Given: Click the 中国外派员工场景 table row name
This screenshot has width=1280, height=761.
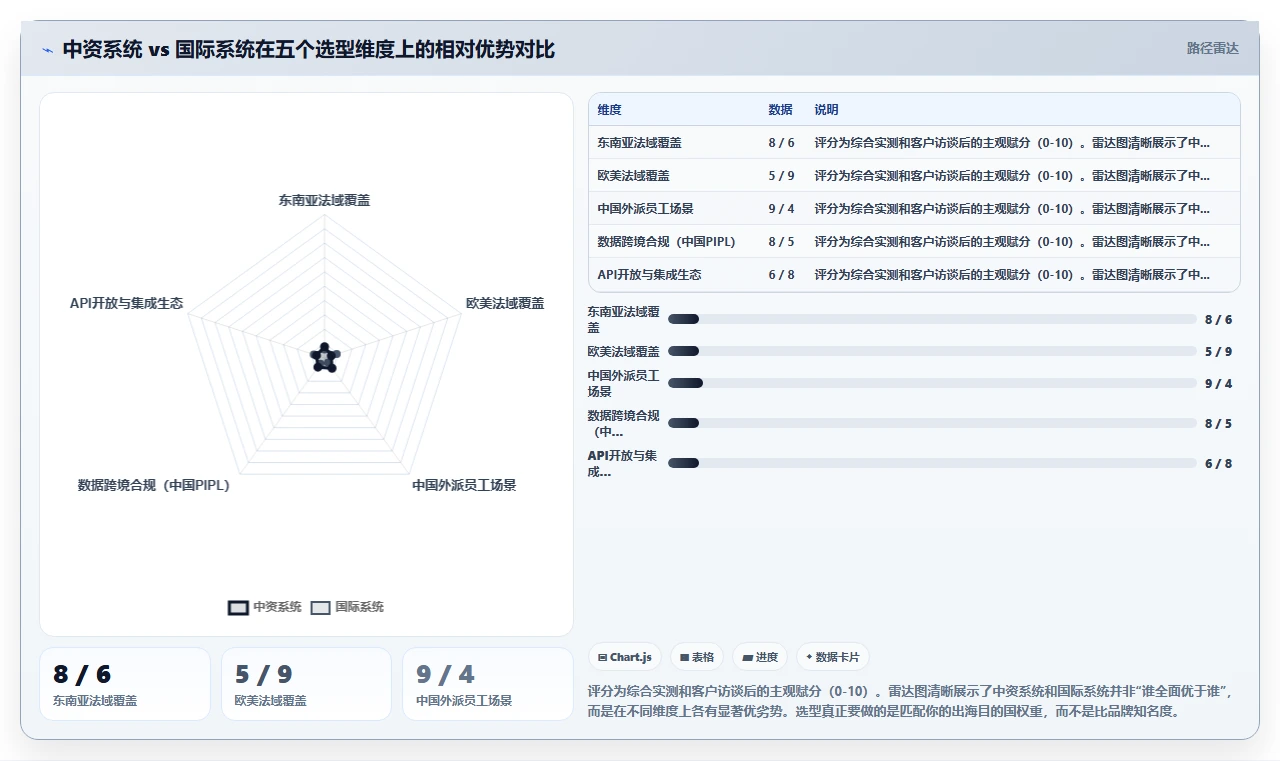Looking at the screenshot, I should tap(646, 209).
